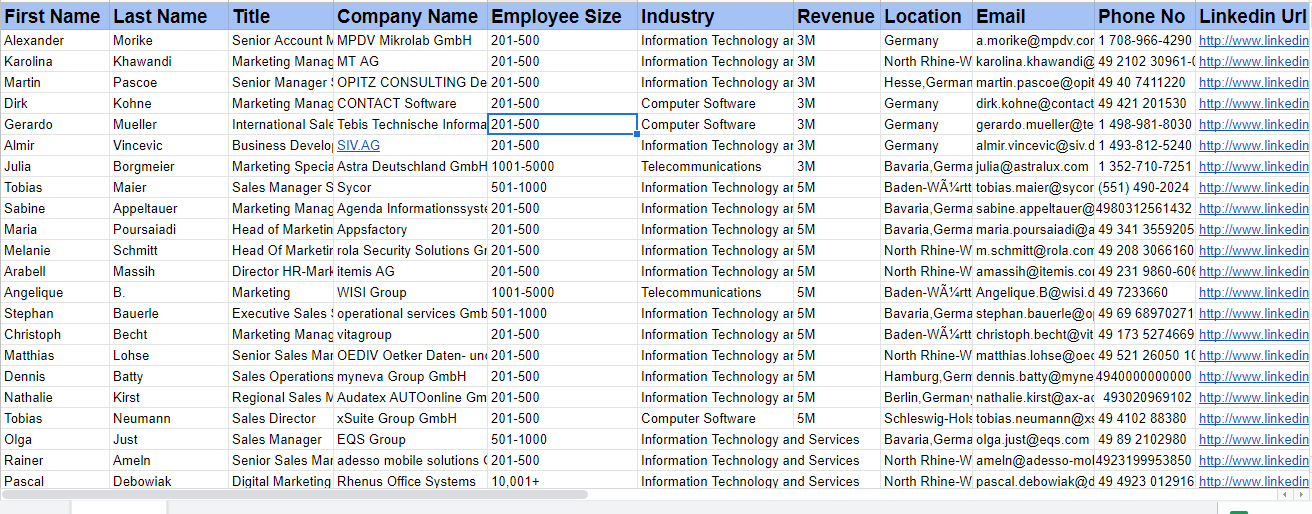Select the First Name header cell
This screenshot has width=1312, height=514.
click(55, 16)
